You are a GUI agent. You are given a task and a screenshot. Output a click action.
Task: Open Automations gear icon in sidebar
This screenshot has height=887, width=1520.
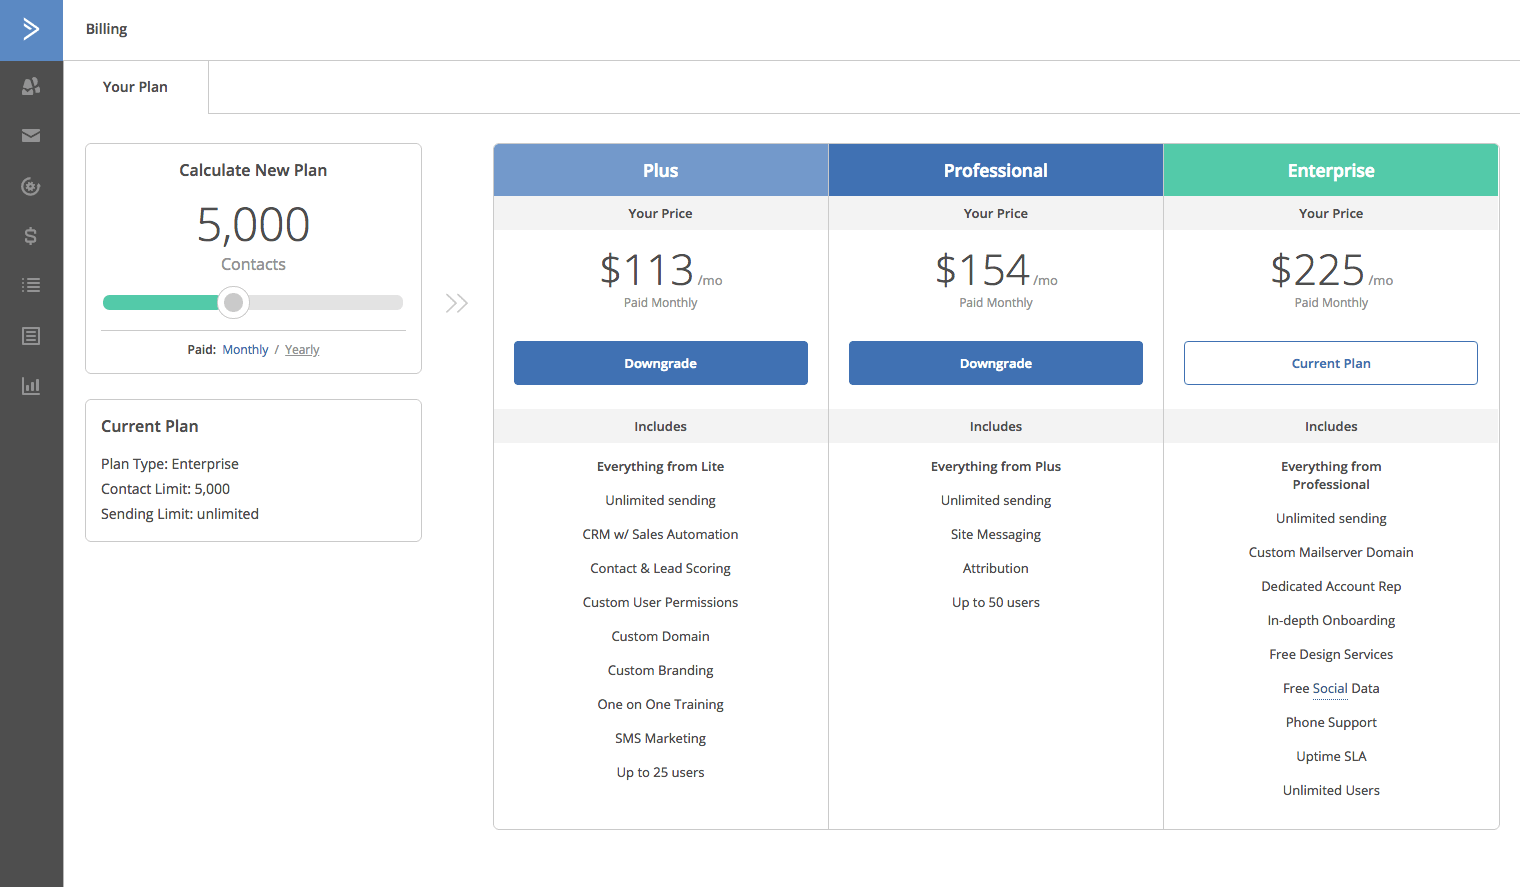tap(31, 186)
